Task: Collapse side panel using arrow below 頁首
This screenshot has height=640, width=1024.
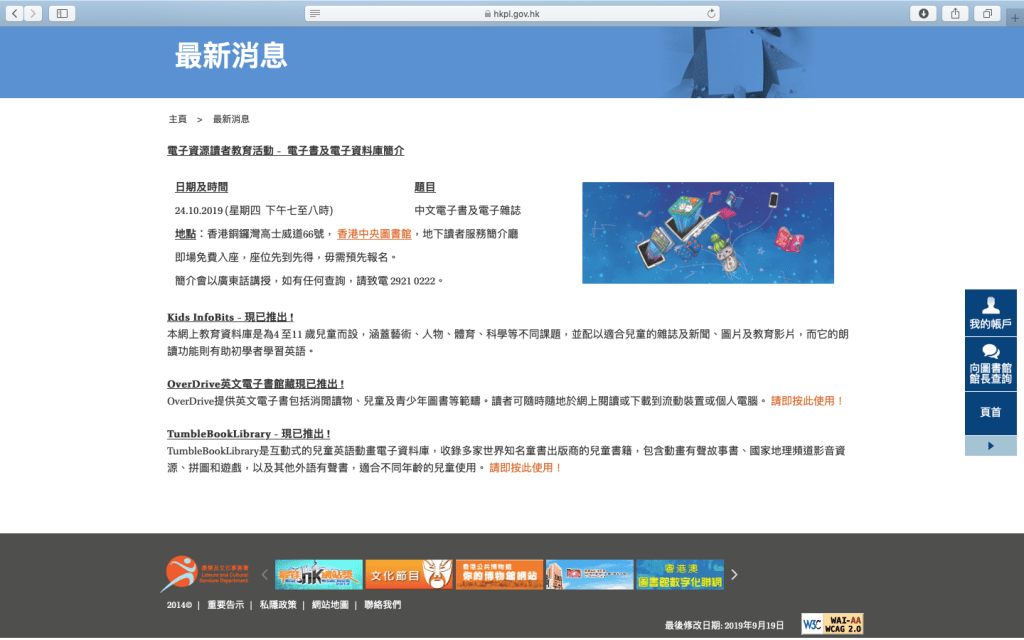Action: point(990,446)
